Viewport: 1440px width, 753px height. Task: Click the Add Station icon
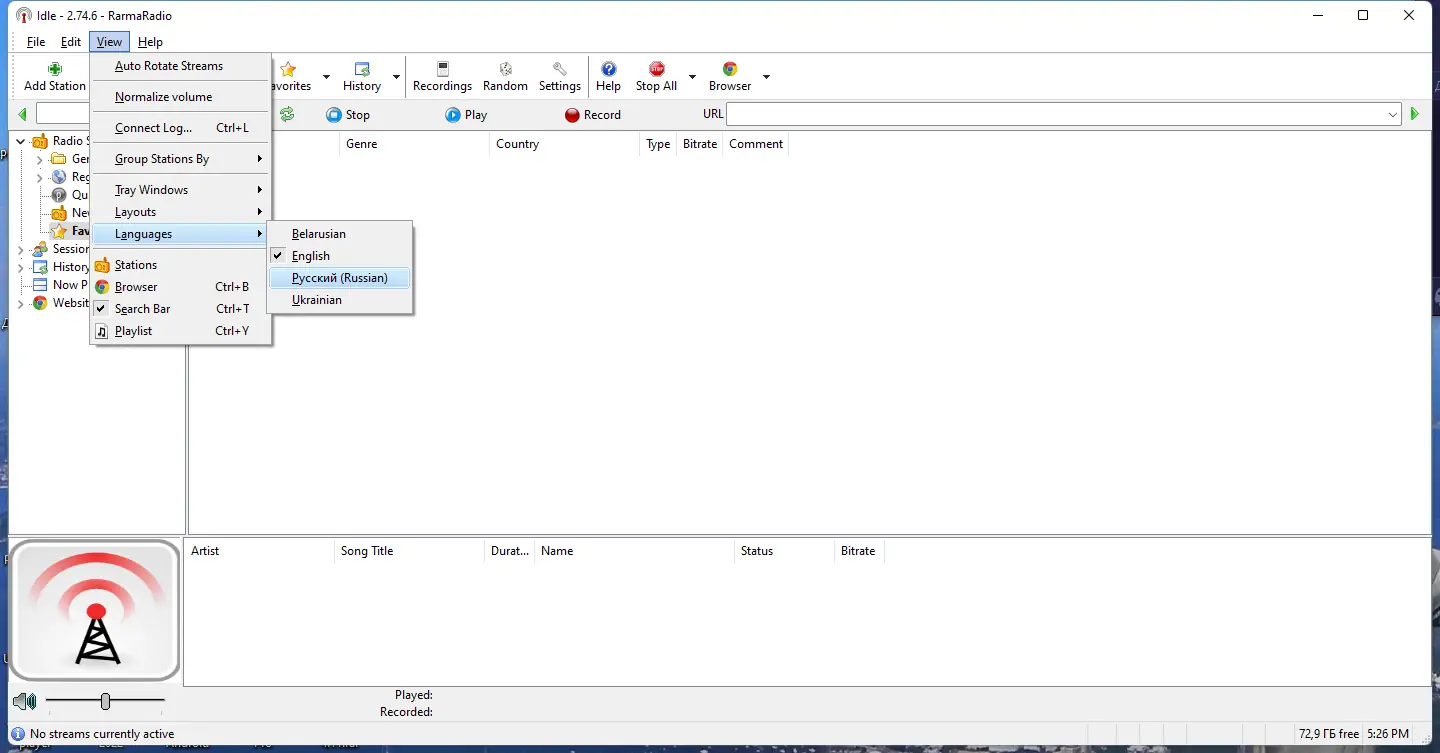54,75
